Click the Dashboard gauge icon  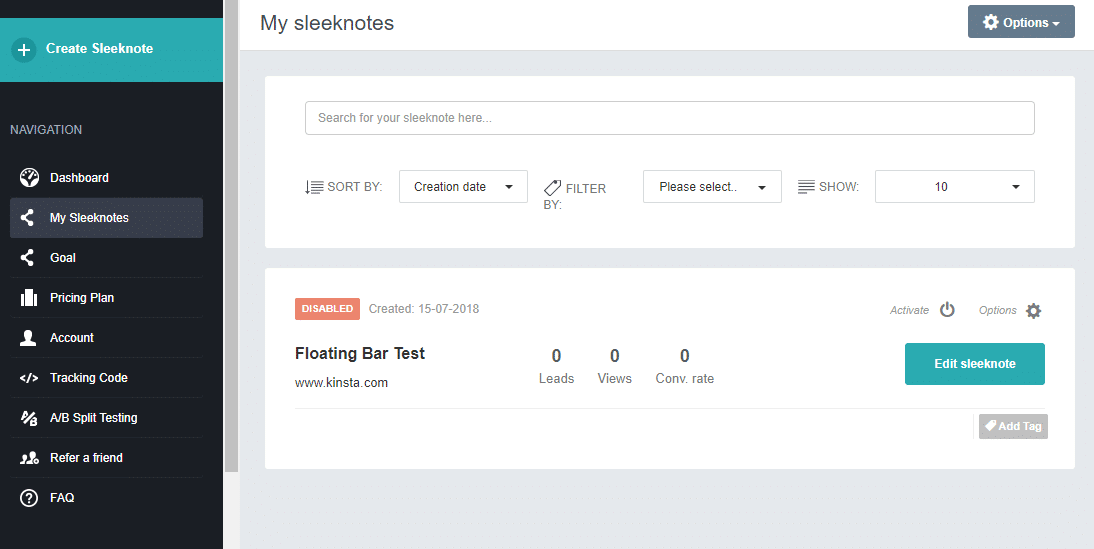[29, 178]
